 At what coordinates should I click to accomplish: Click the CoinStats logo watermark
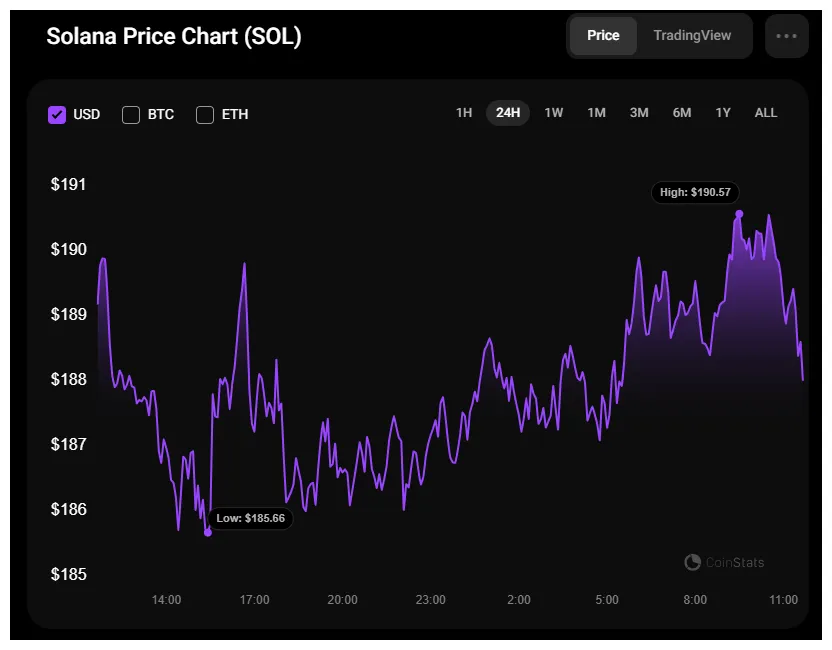[723, 562]
